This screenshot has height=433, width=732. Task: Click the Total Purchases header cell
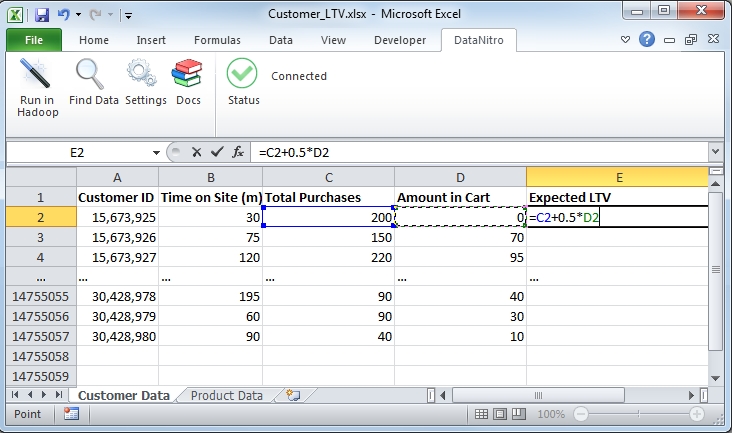329,197
